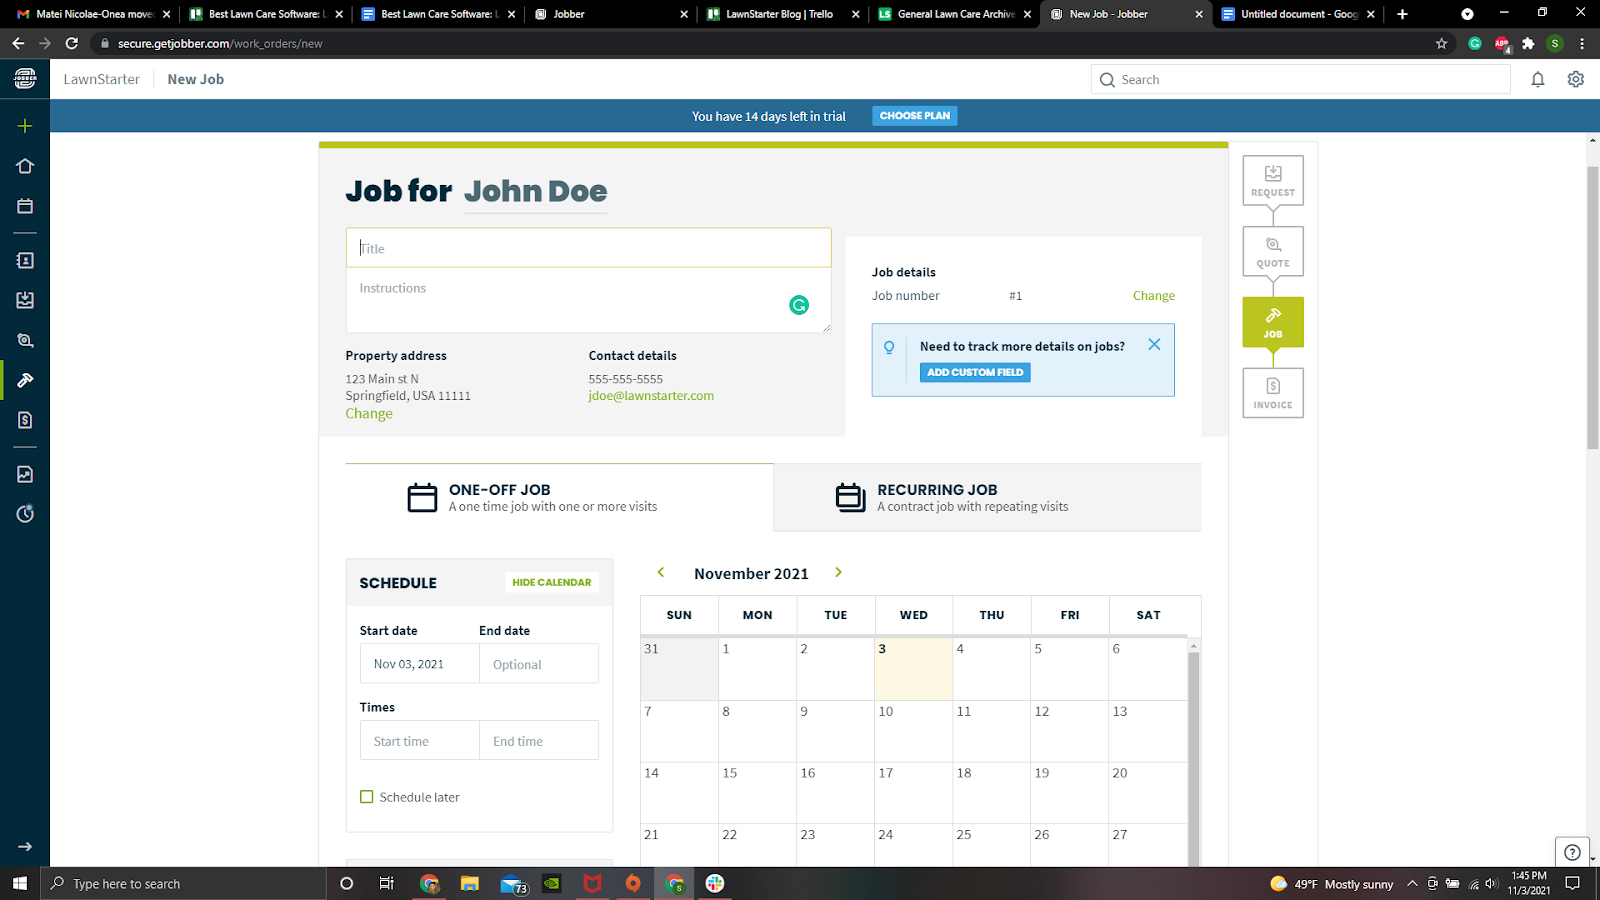Viewport: 1600px width, 900px height.
Task: Click the green plus create icon
Action: [x=25, y=126]
